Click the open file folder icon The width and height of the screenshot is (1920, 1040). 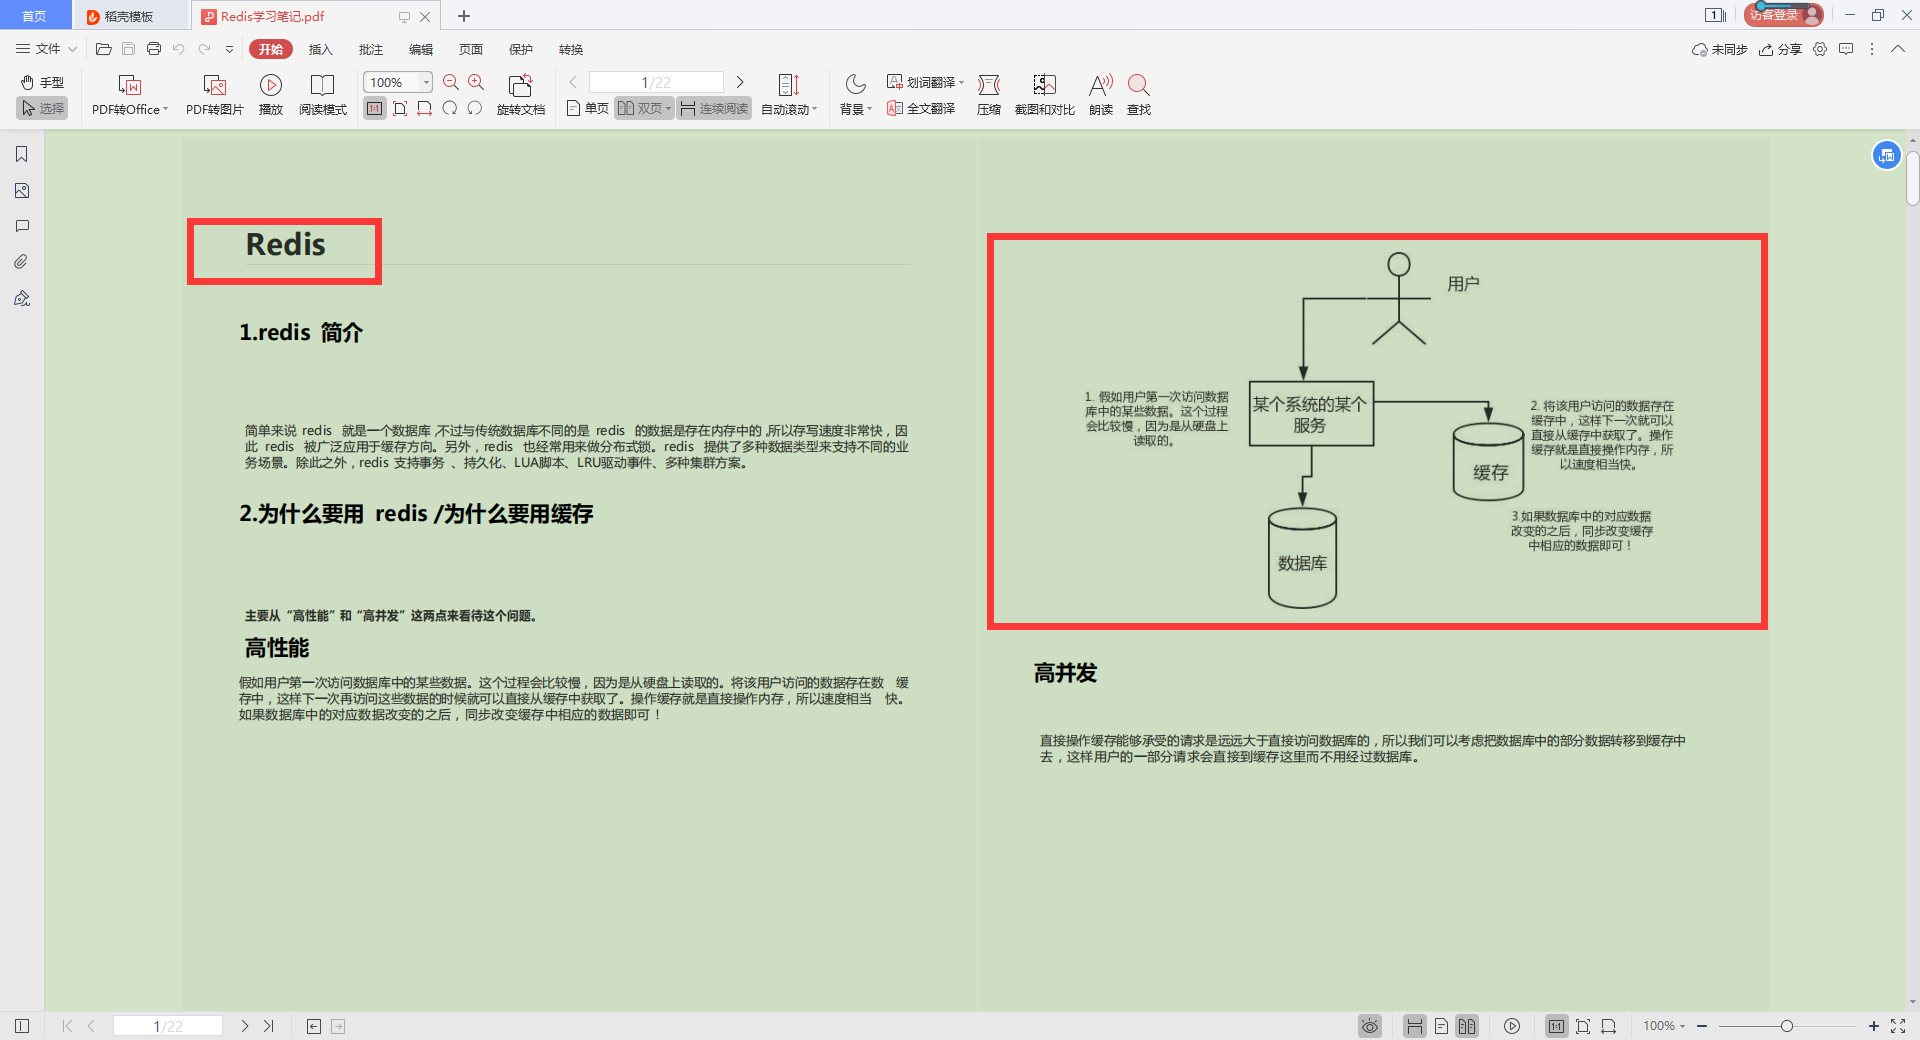pyautogui.click(x=104, y=49)
